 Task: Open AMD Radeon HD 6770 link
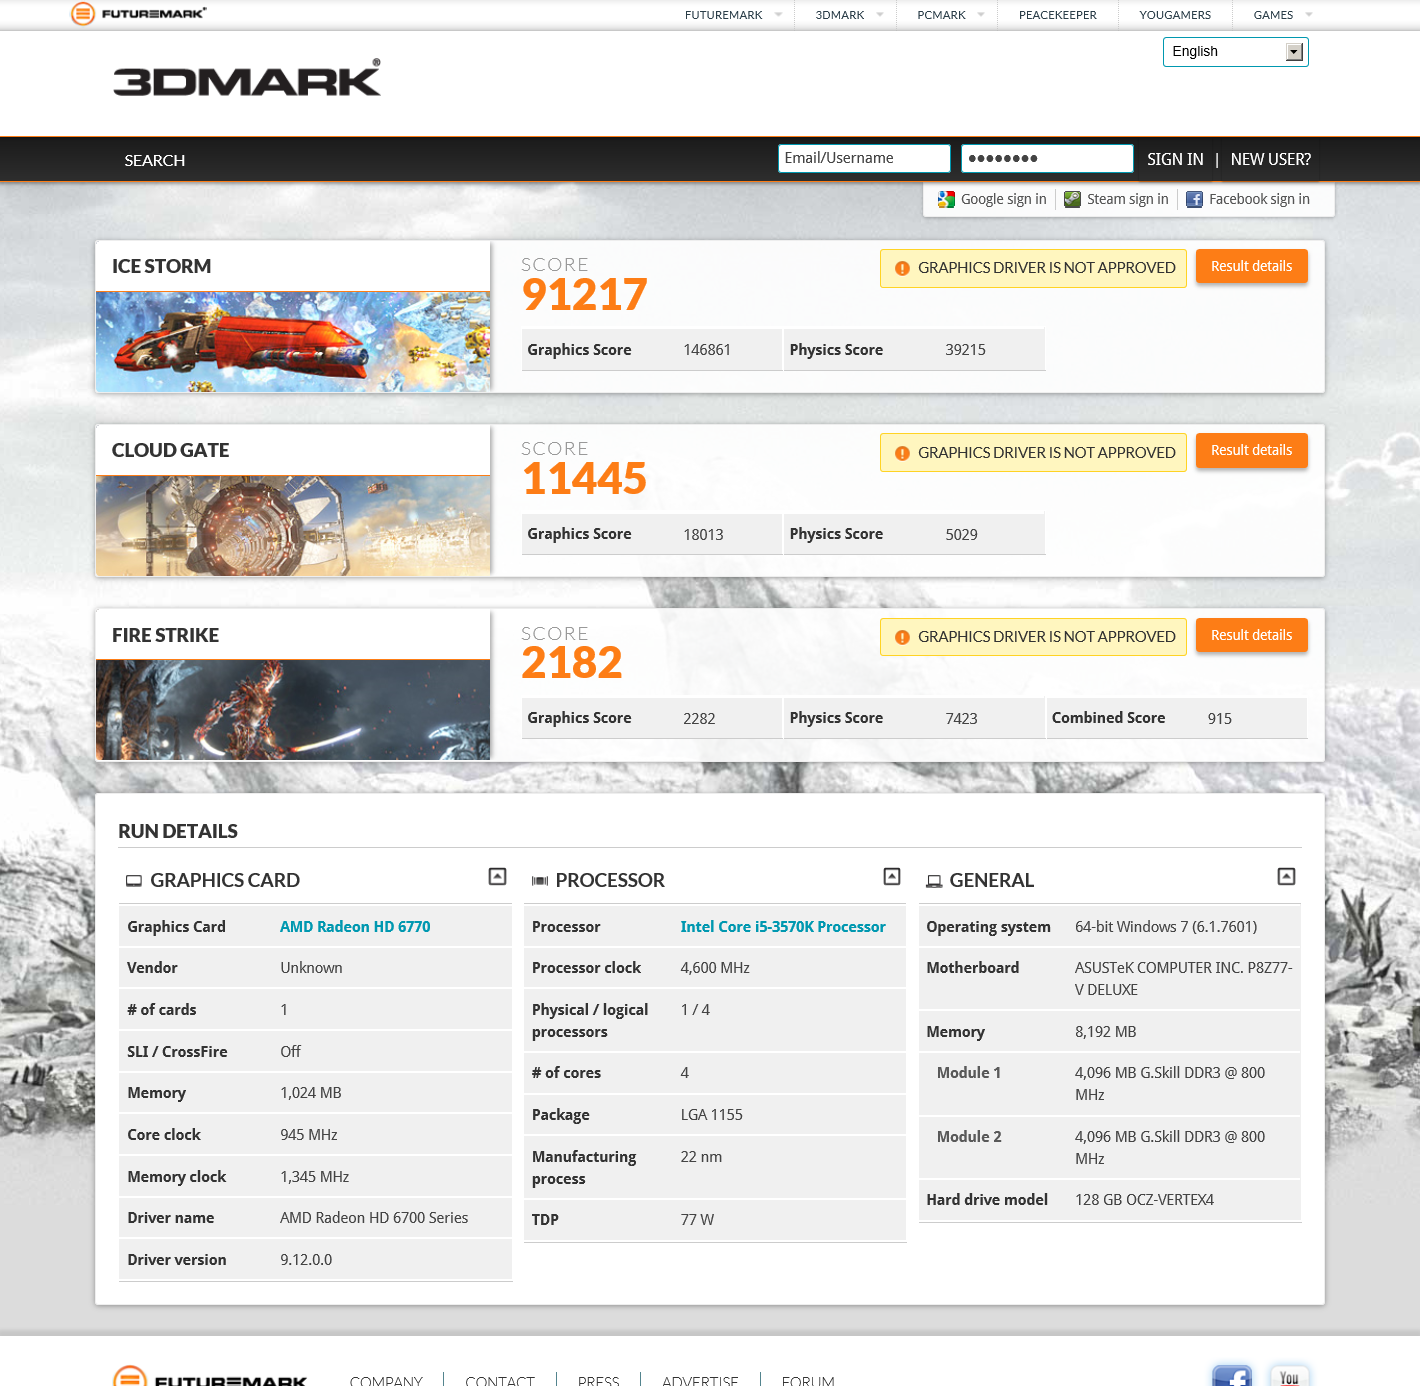click(x=355, y=927)
